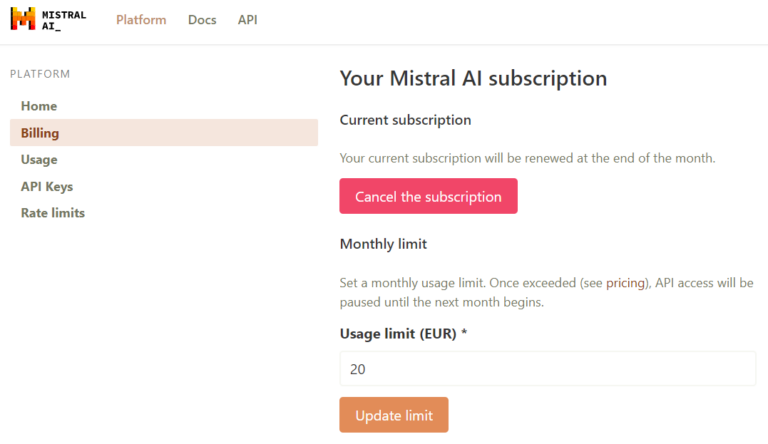Screen dimensions: 768x444
Task: Go to the API top navigation link
Action: [247, 20]
